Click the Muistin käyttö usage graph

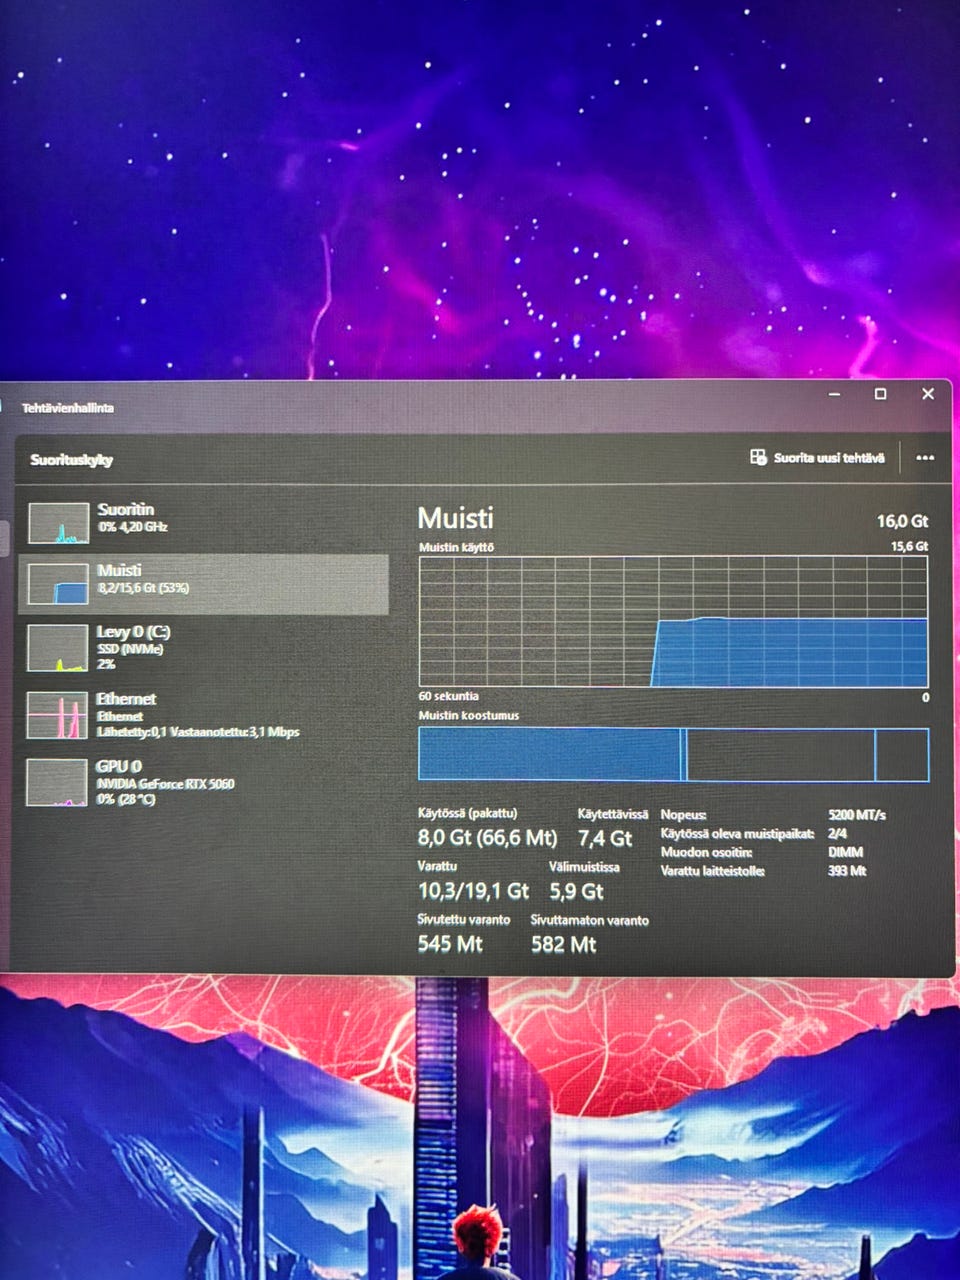pyautogui.click(x=673, y=621)
